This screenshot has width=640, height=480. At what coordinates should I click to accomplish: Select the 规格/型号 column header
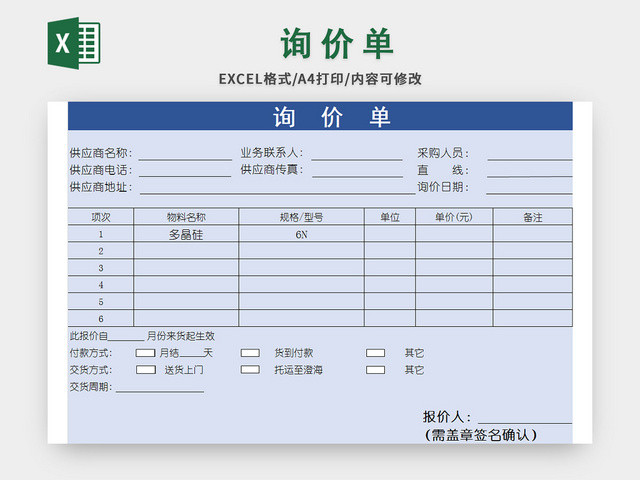pos(301,217)
